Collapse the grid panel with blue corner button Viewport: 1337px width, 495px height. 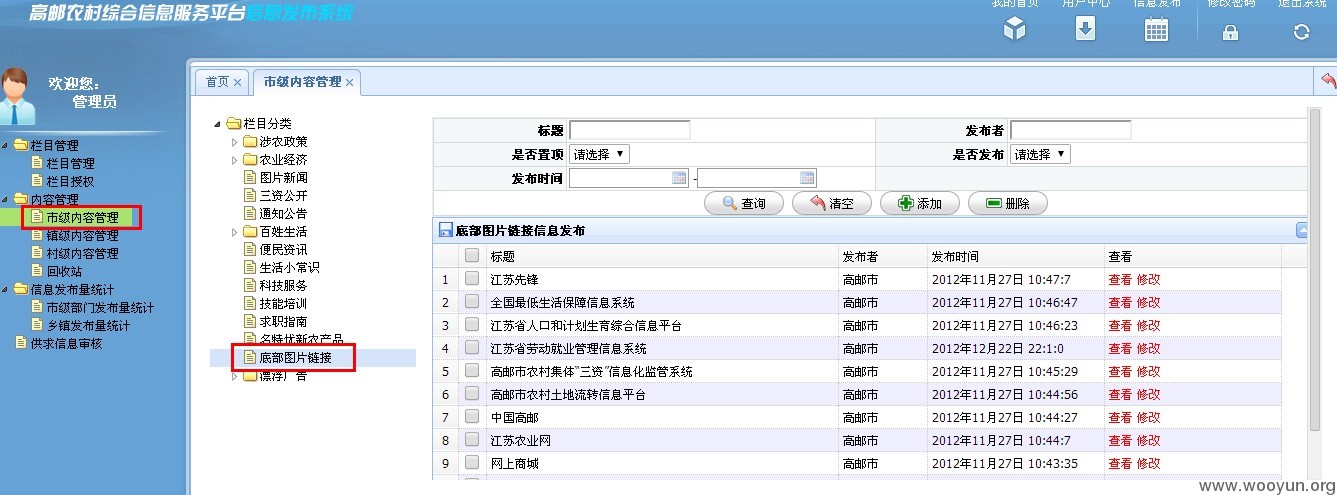pos(1301,230)
